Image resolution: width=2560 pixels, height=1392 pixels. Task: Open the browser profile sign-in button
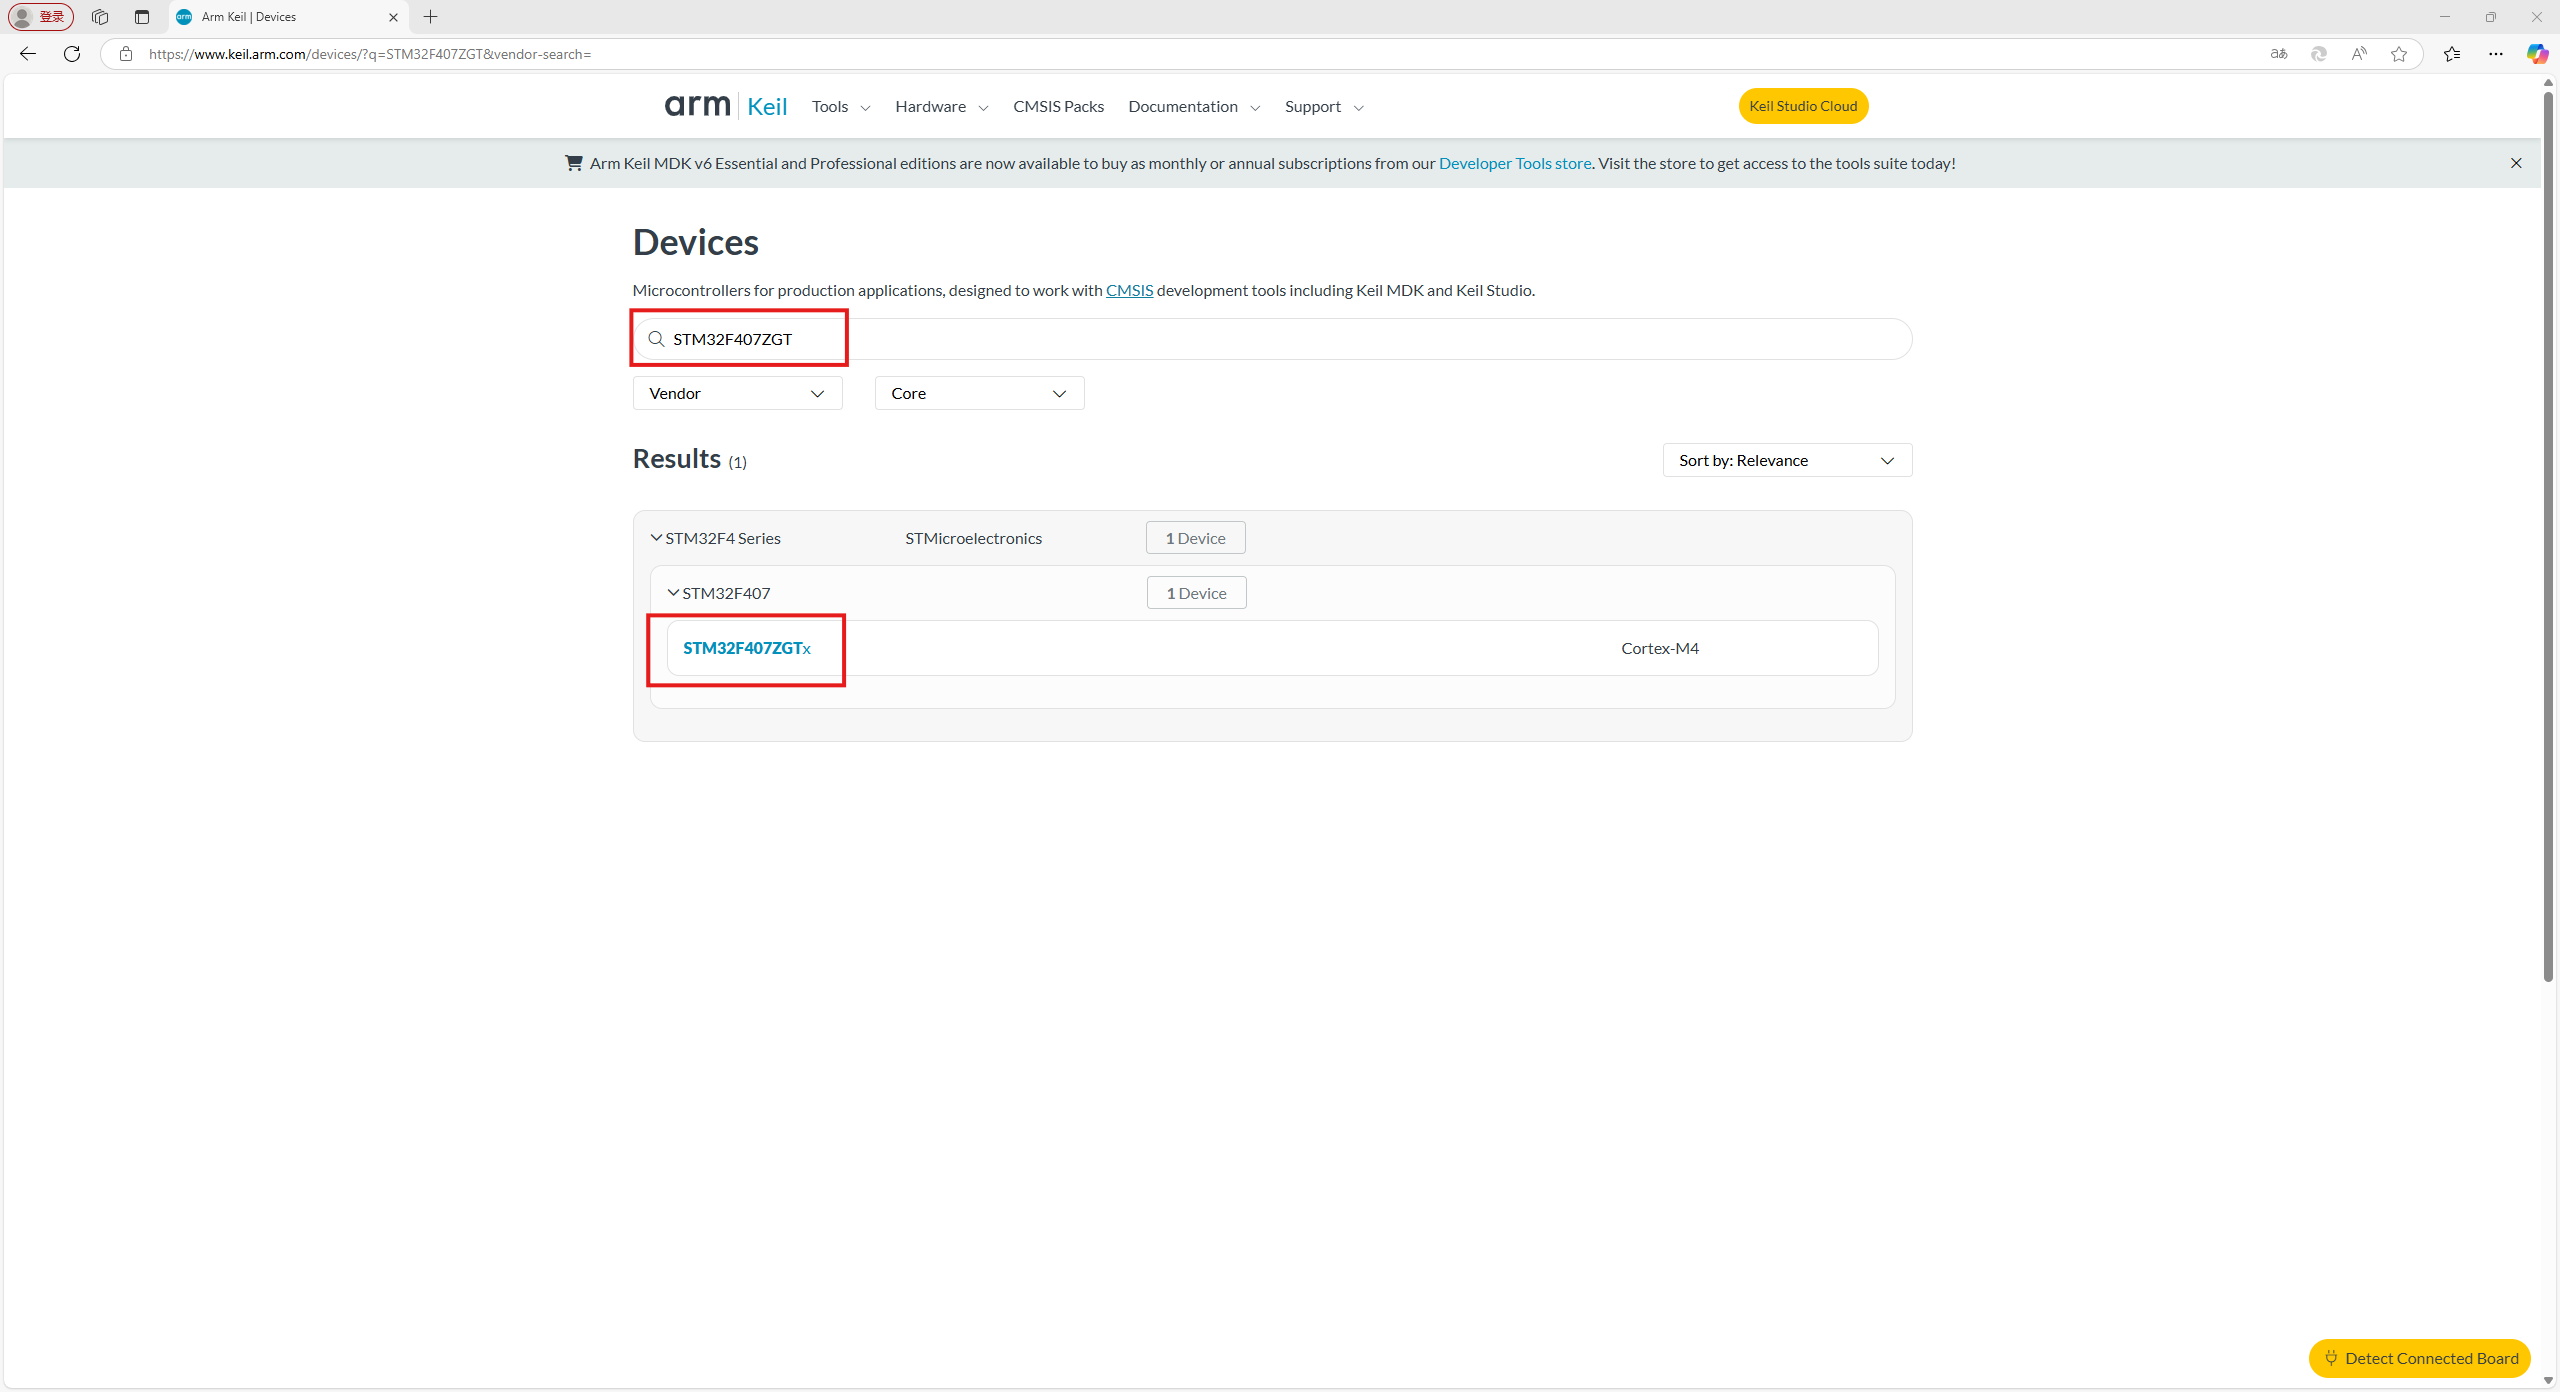coord(41,17)
